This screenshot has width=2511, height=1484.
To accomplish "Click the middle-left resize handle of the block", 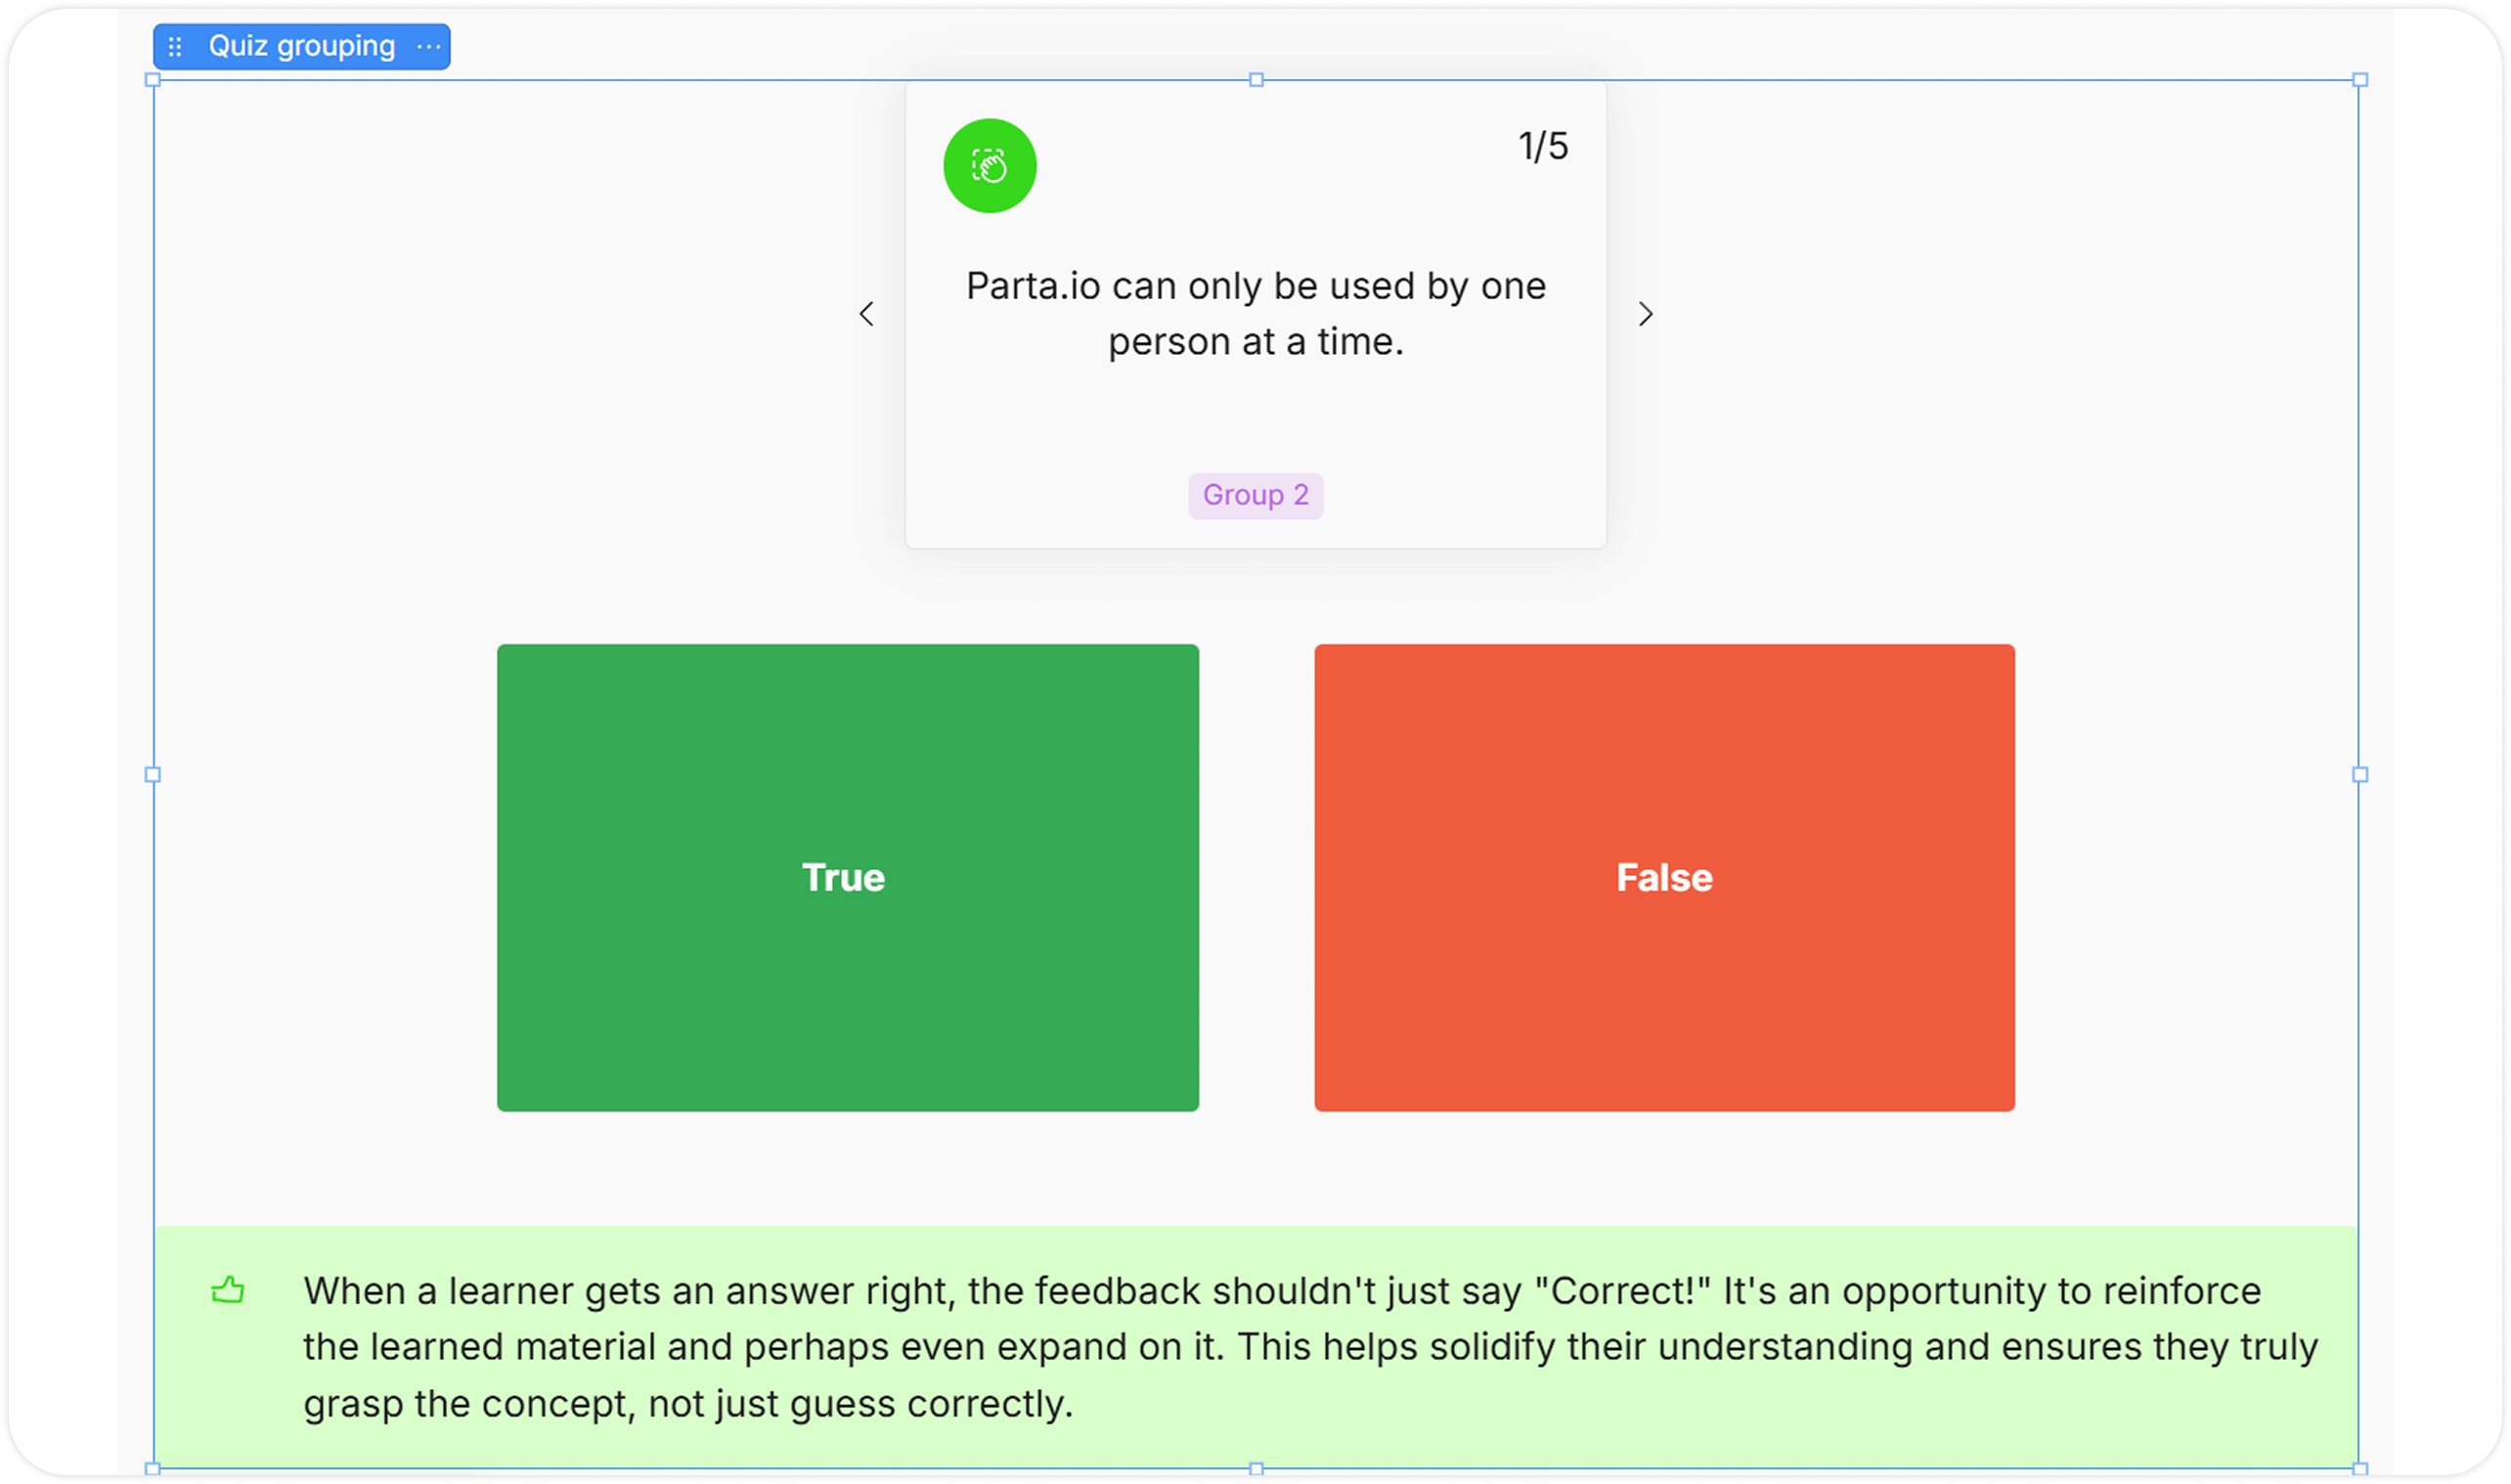I will pos(153,774).
